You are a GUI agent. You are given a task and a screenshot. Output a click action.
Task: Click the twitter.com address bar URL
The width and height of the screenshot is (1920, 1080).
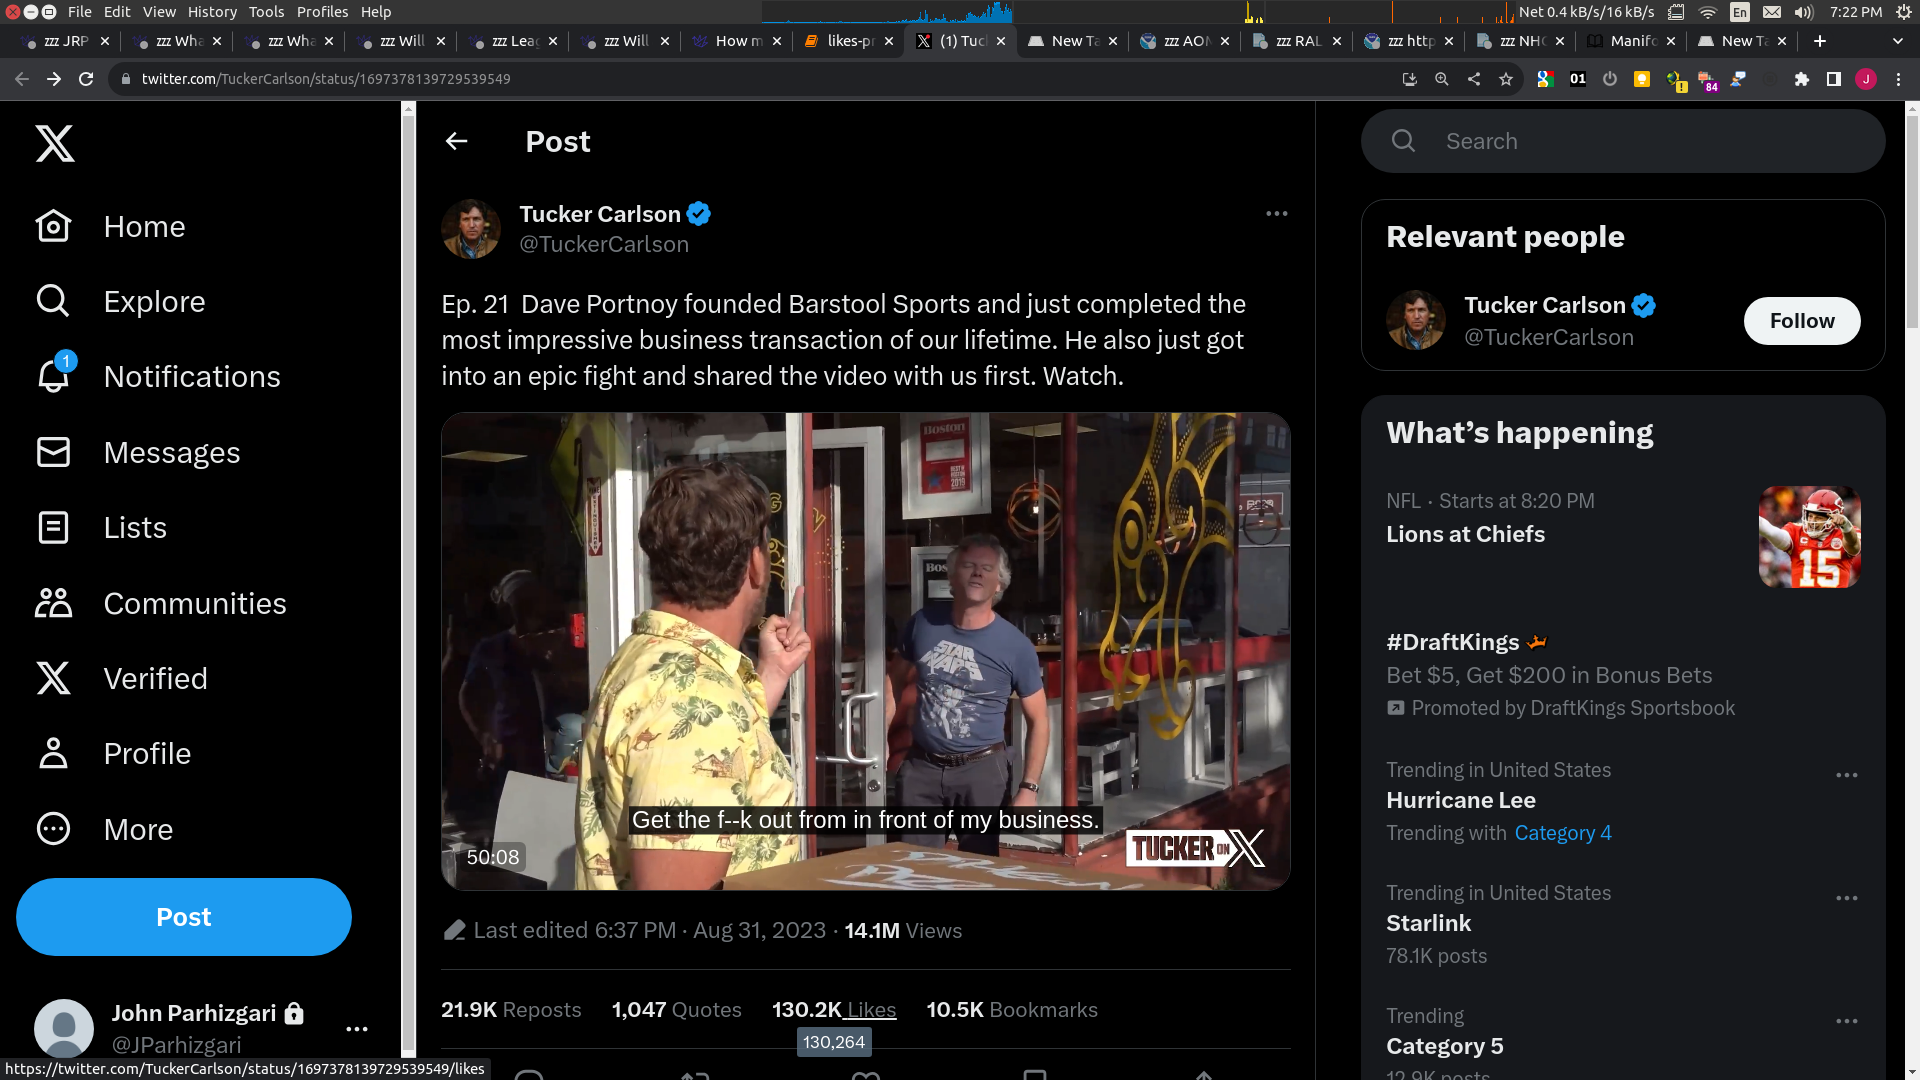click(x=326, y=79)
